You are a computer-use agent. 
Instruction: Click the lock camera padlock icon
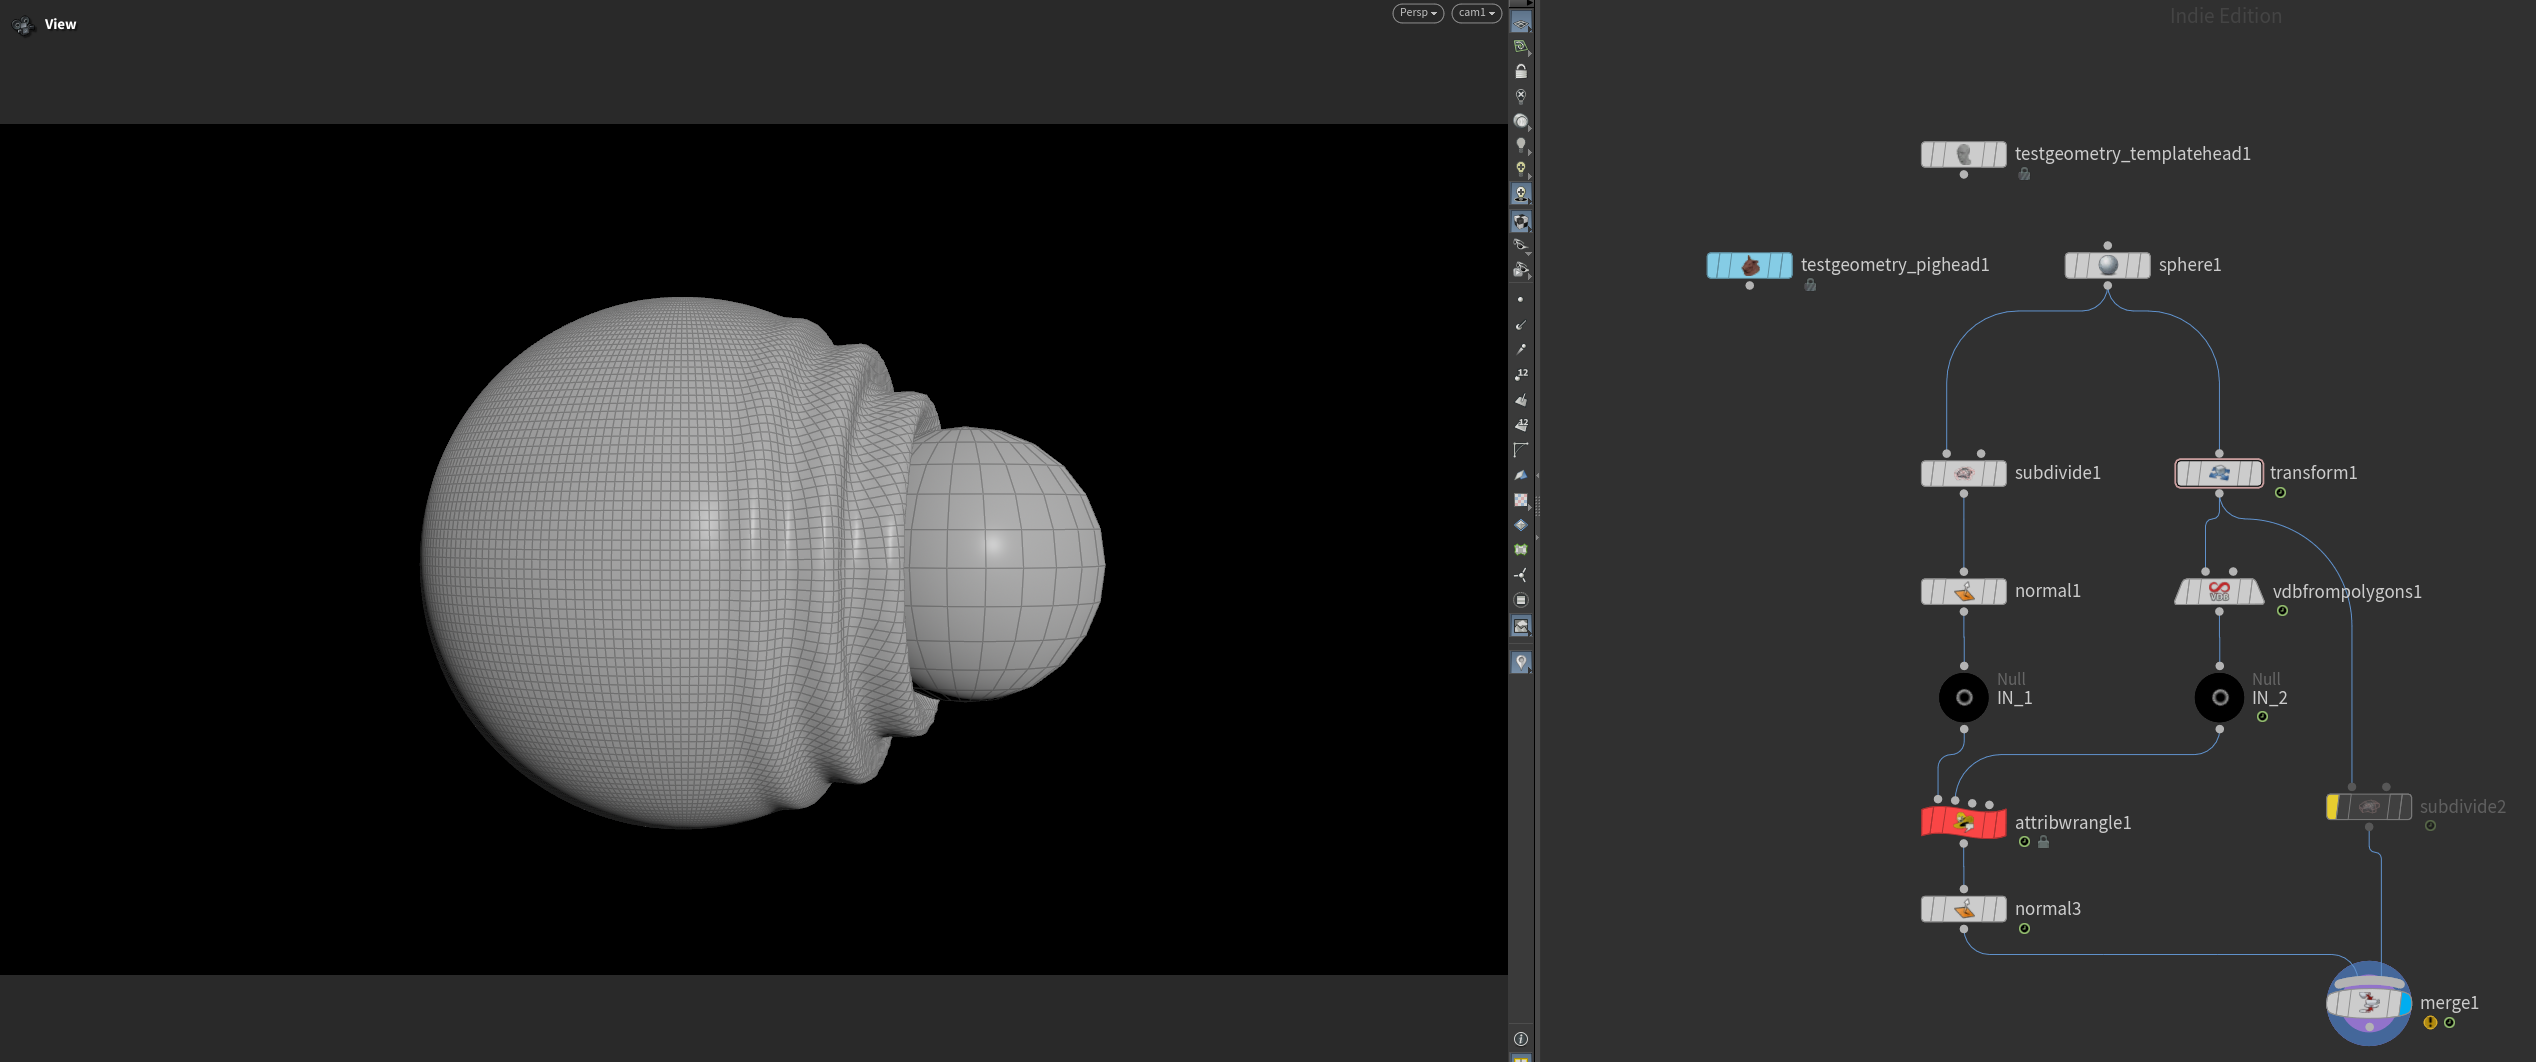[1520, 72]
